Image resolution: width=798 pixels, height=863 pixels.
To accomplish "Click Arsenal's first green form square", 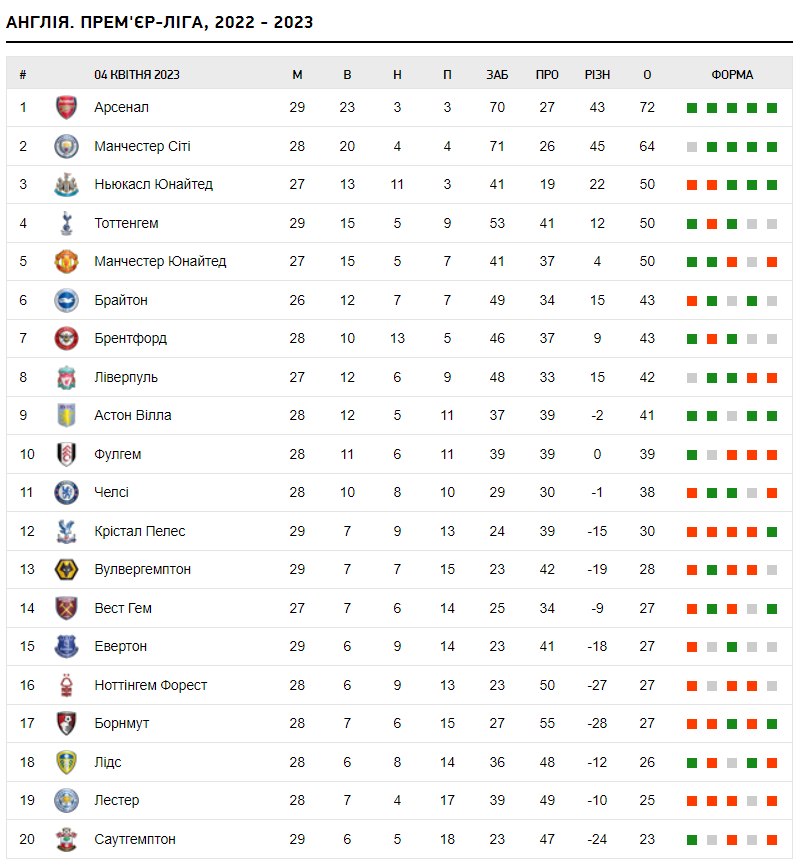I will [692, 108].
